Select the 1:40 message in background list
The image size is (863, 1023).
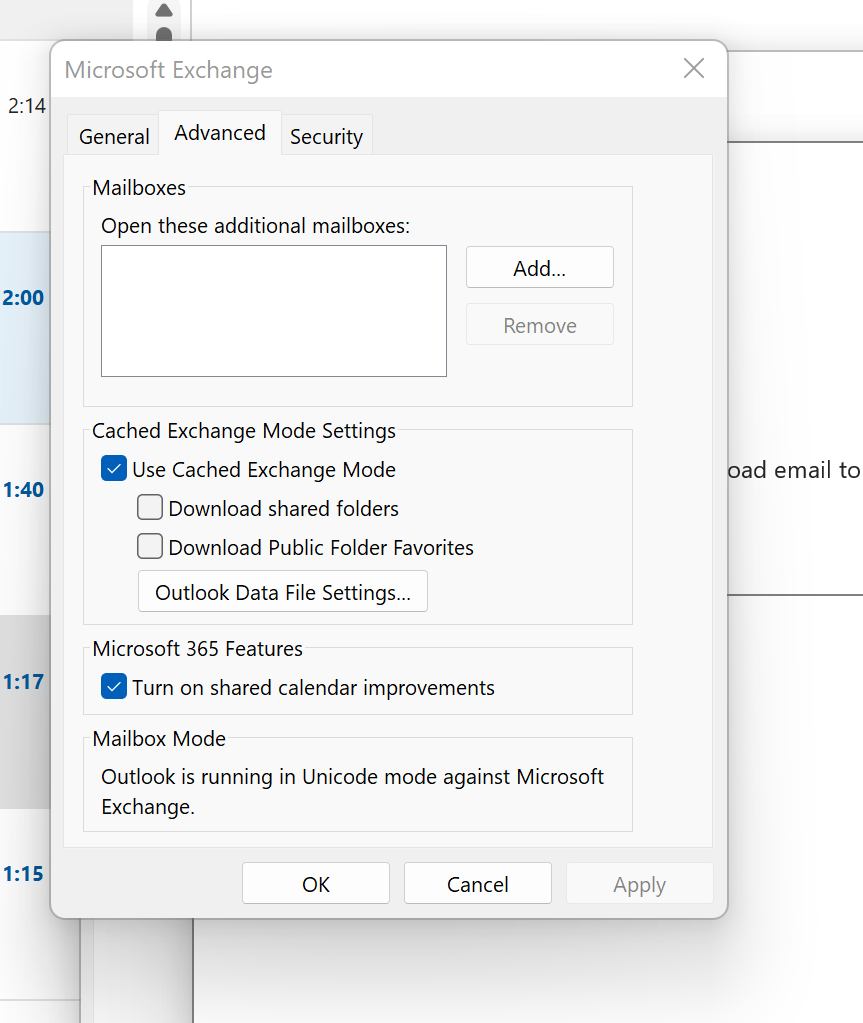pyautogui.click(x=25, y=519)
